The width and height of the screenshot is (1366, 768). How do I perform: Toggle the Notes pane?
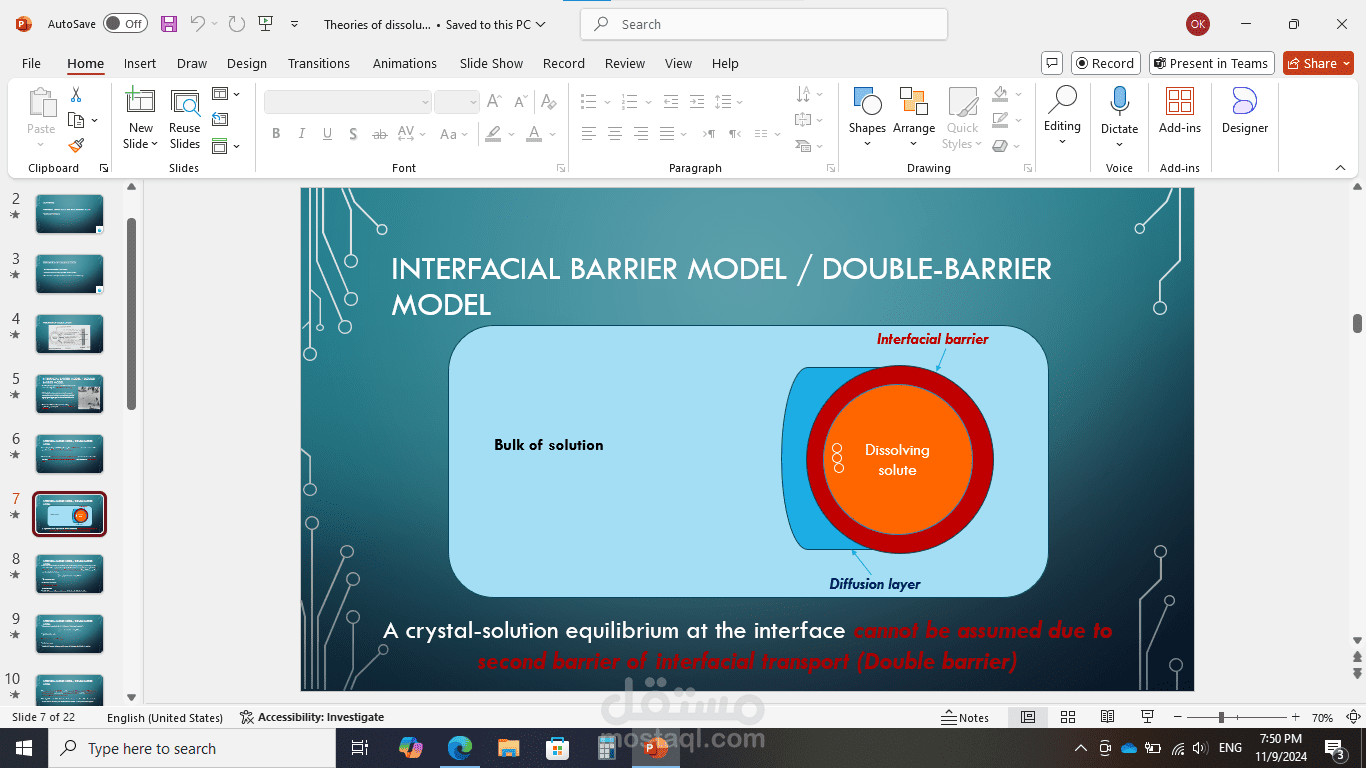tap(965, 717)
